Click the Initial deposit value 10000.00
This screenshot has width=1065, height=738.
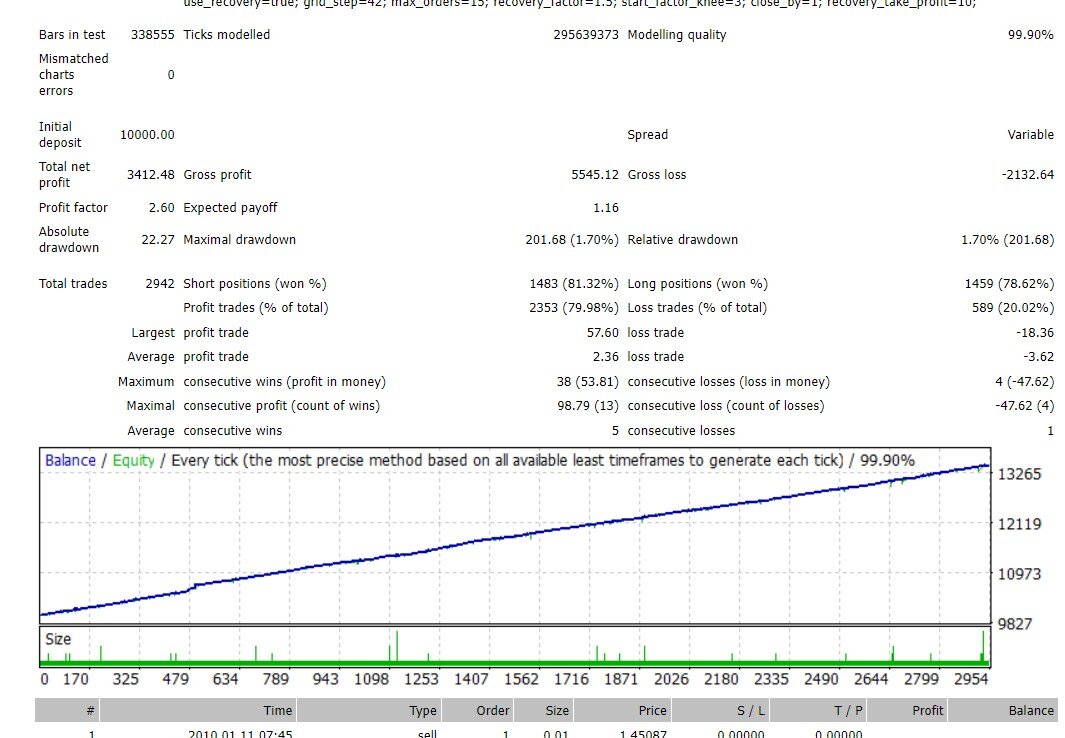147,134
